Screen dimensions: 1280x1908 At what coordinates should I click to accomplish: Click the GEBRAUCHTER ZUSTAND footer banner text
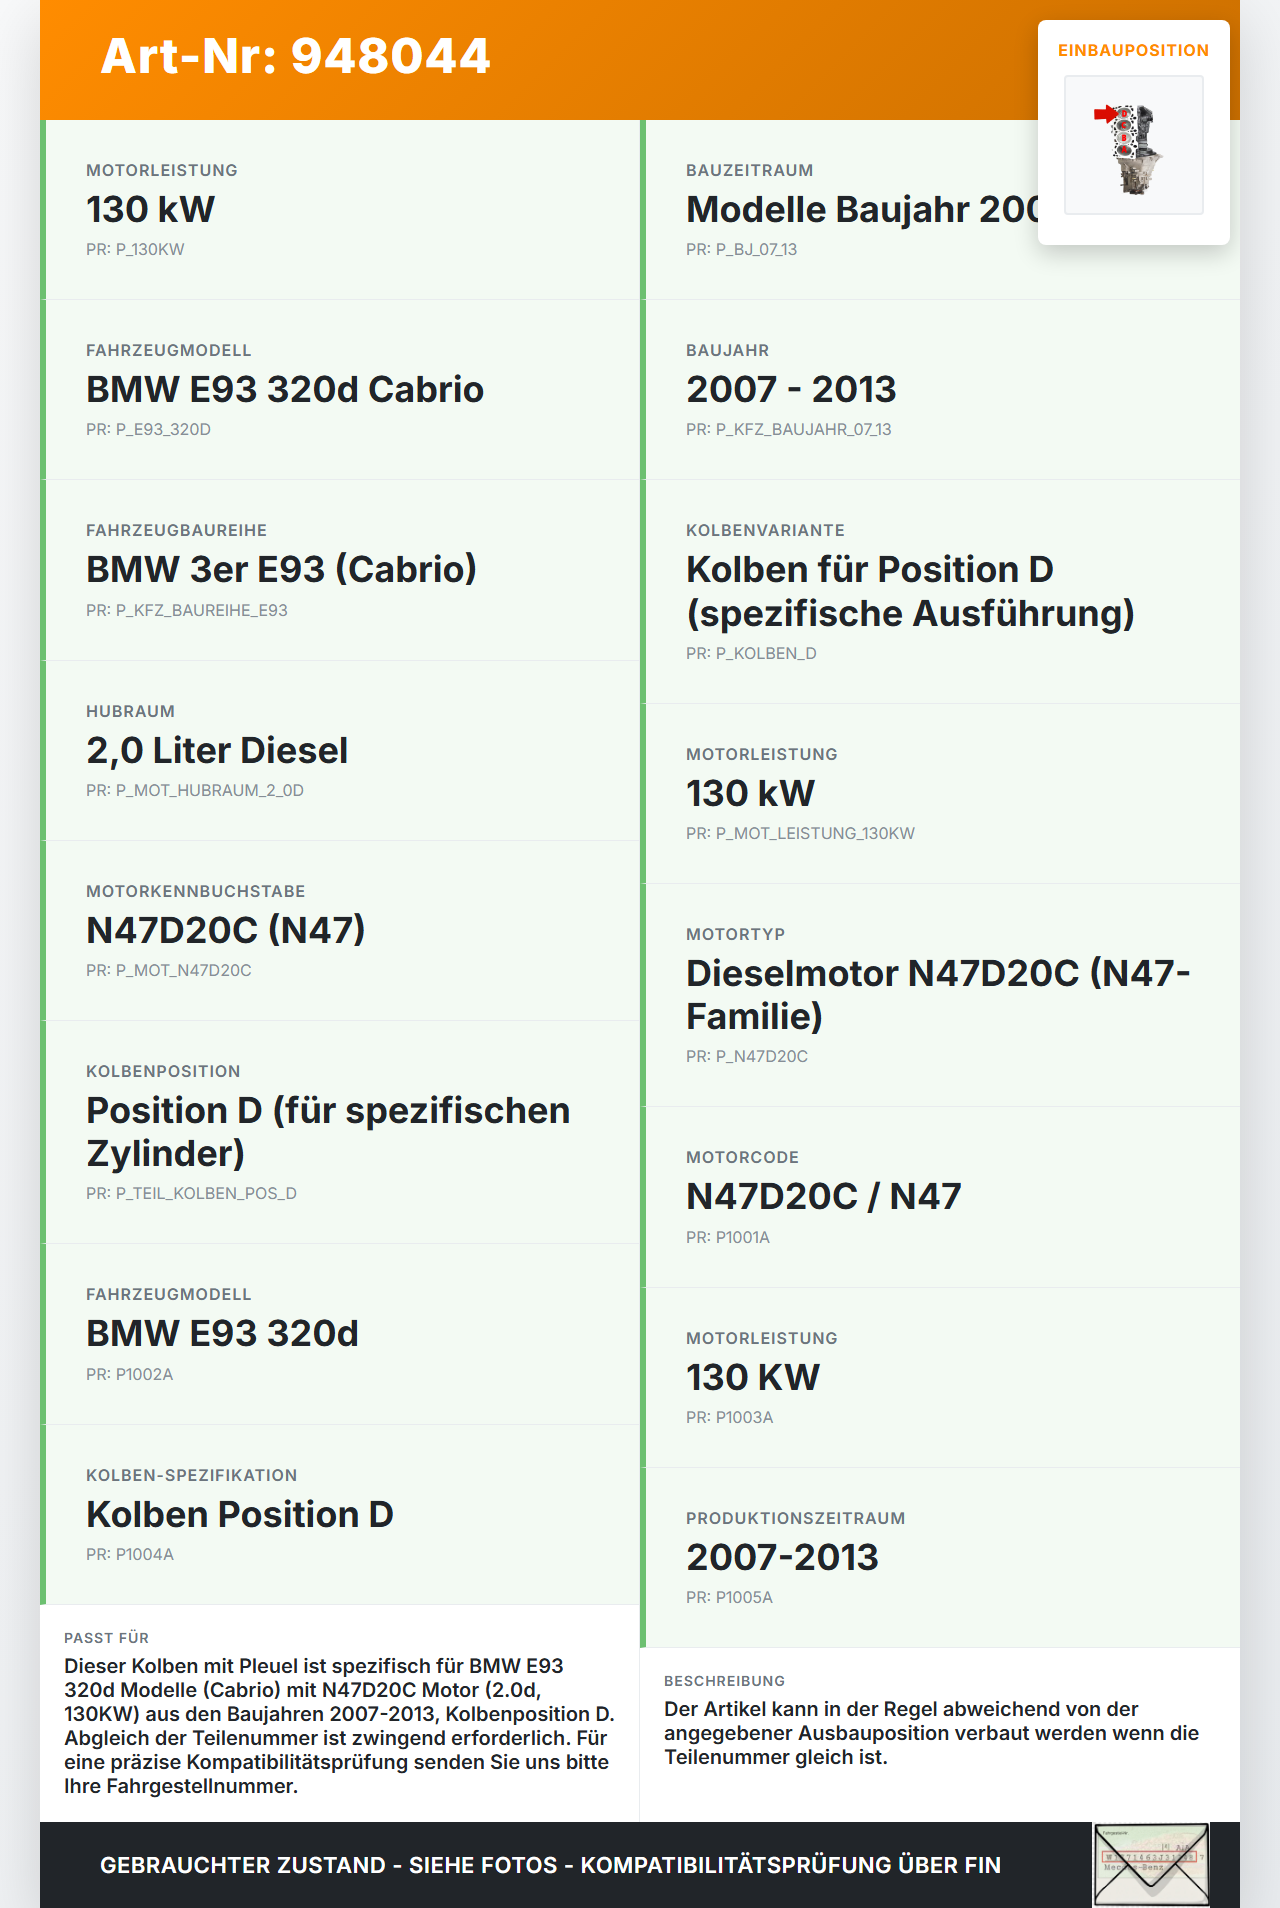pos(550,1866)
